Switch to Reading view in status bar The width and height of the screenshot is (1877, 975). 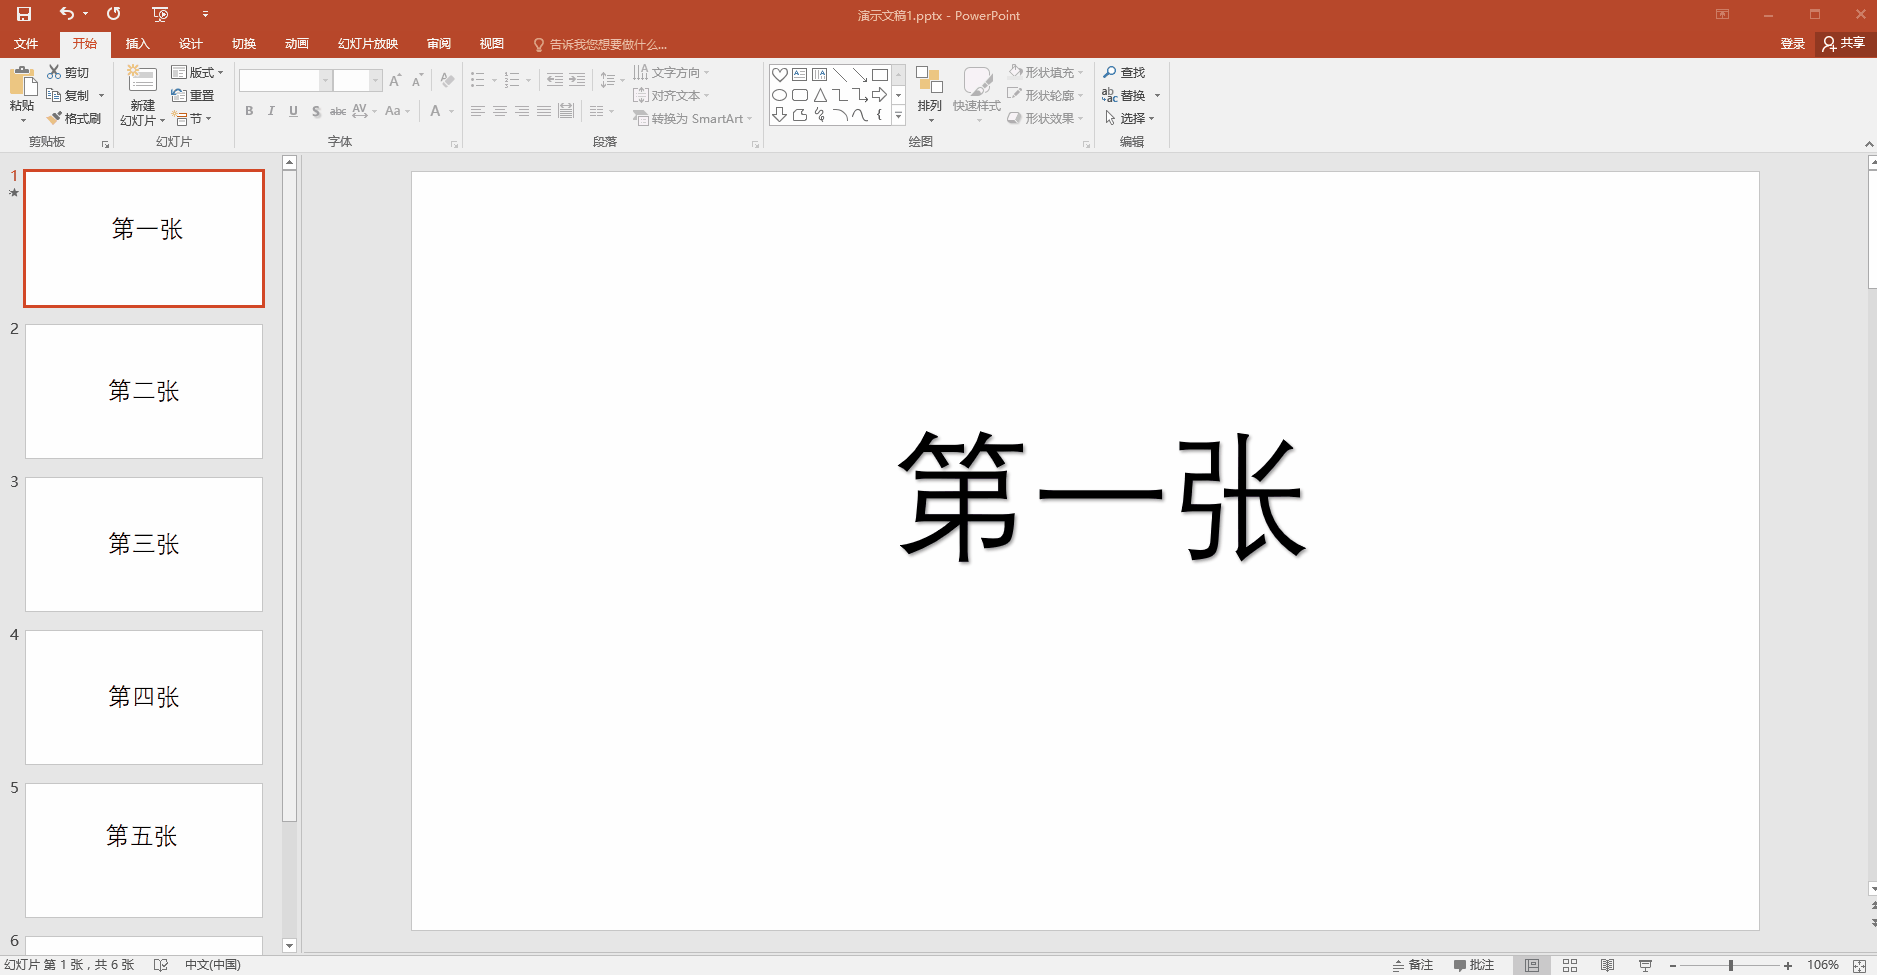pos(1607,965)
